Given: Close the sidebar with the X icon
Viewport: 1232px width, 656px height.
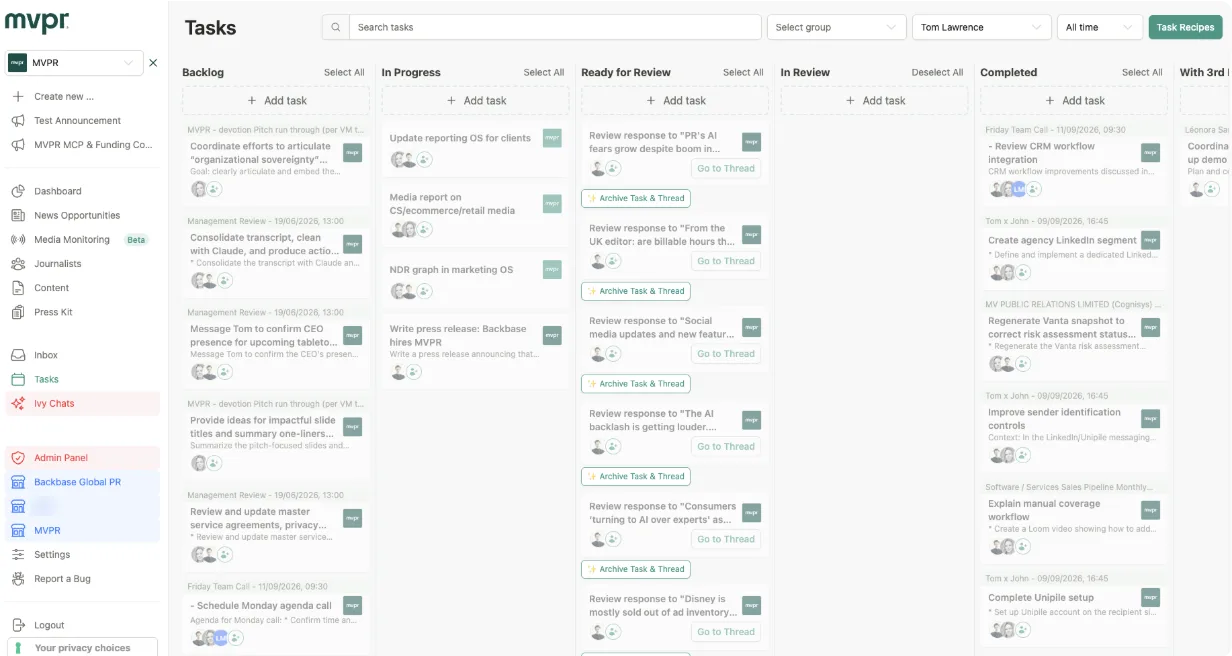Looking at the screenshot, I should click(x=153, y=63).
